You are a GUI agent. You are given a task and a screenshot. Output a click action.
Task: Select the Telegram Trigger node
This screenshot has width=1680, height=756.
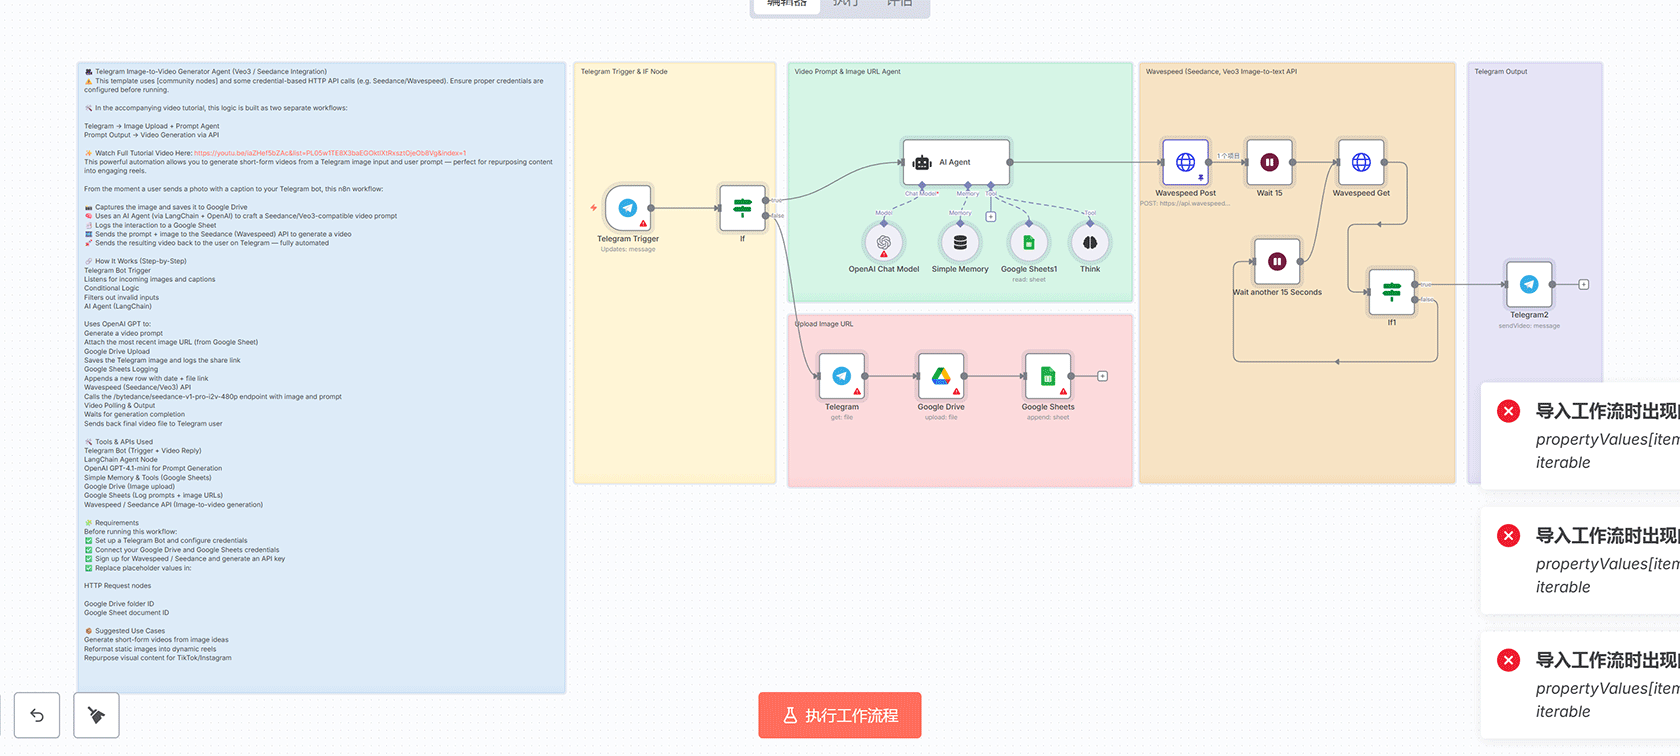click(x=628, y=208)
